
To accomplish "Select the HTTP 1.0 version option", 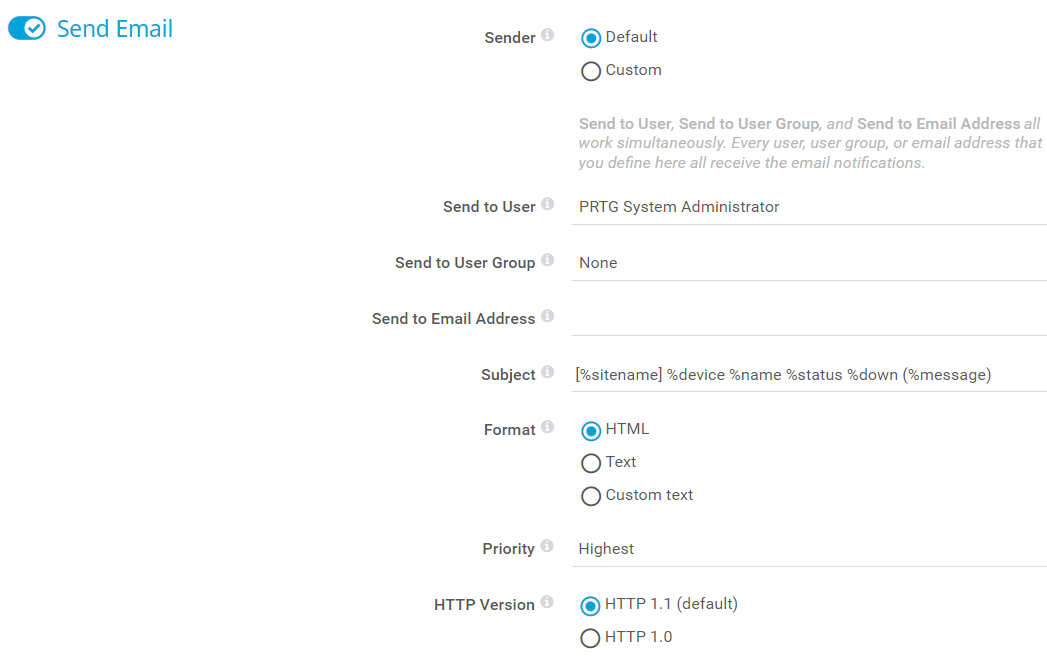I will pos(591,638).
